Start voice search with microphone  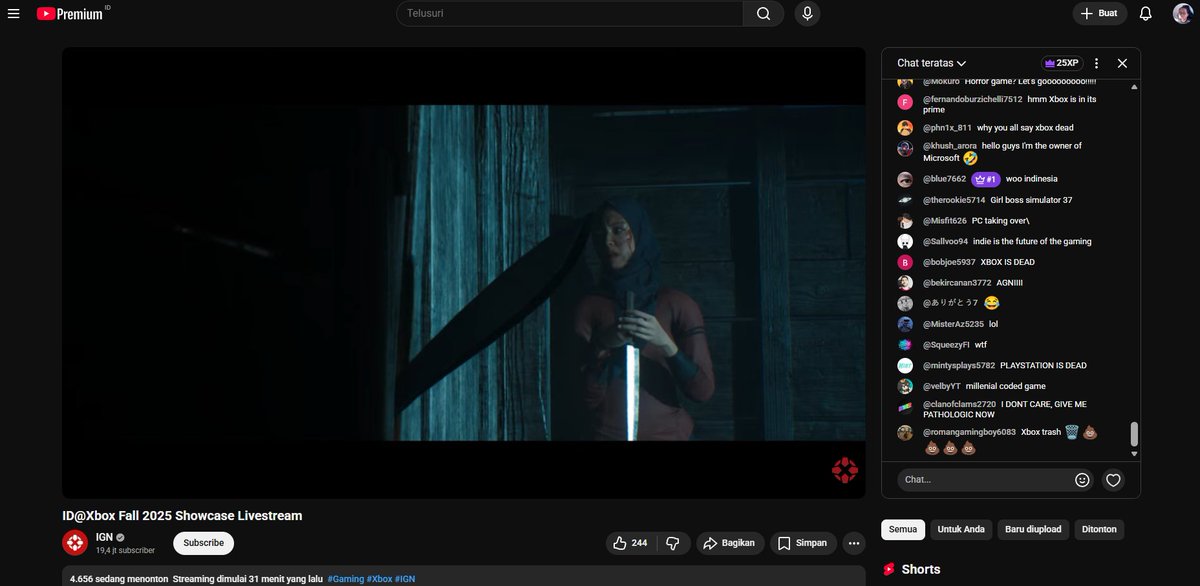tap(807, 14)
